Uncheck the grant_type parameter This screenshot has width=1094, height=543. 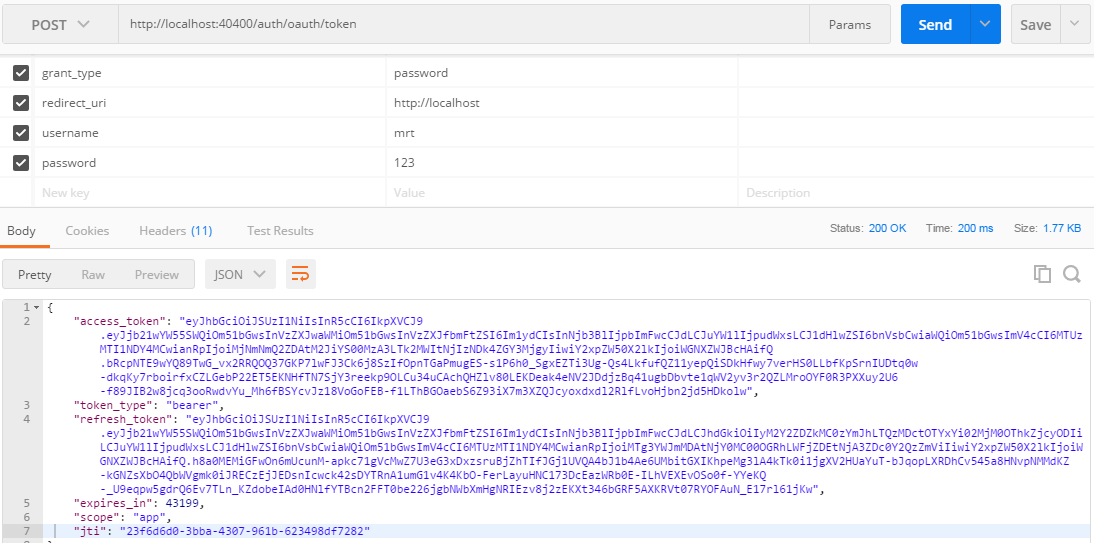point(21,73)
